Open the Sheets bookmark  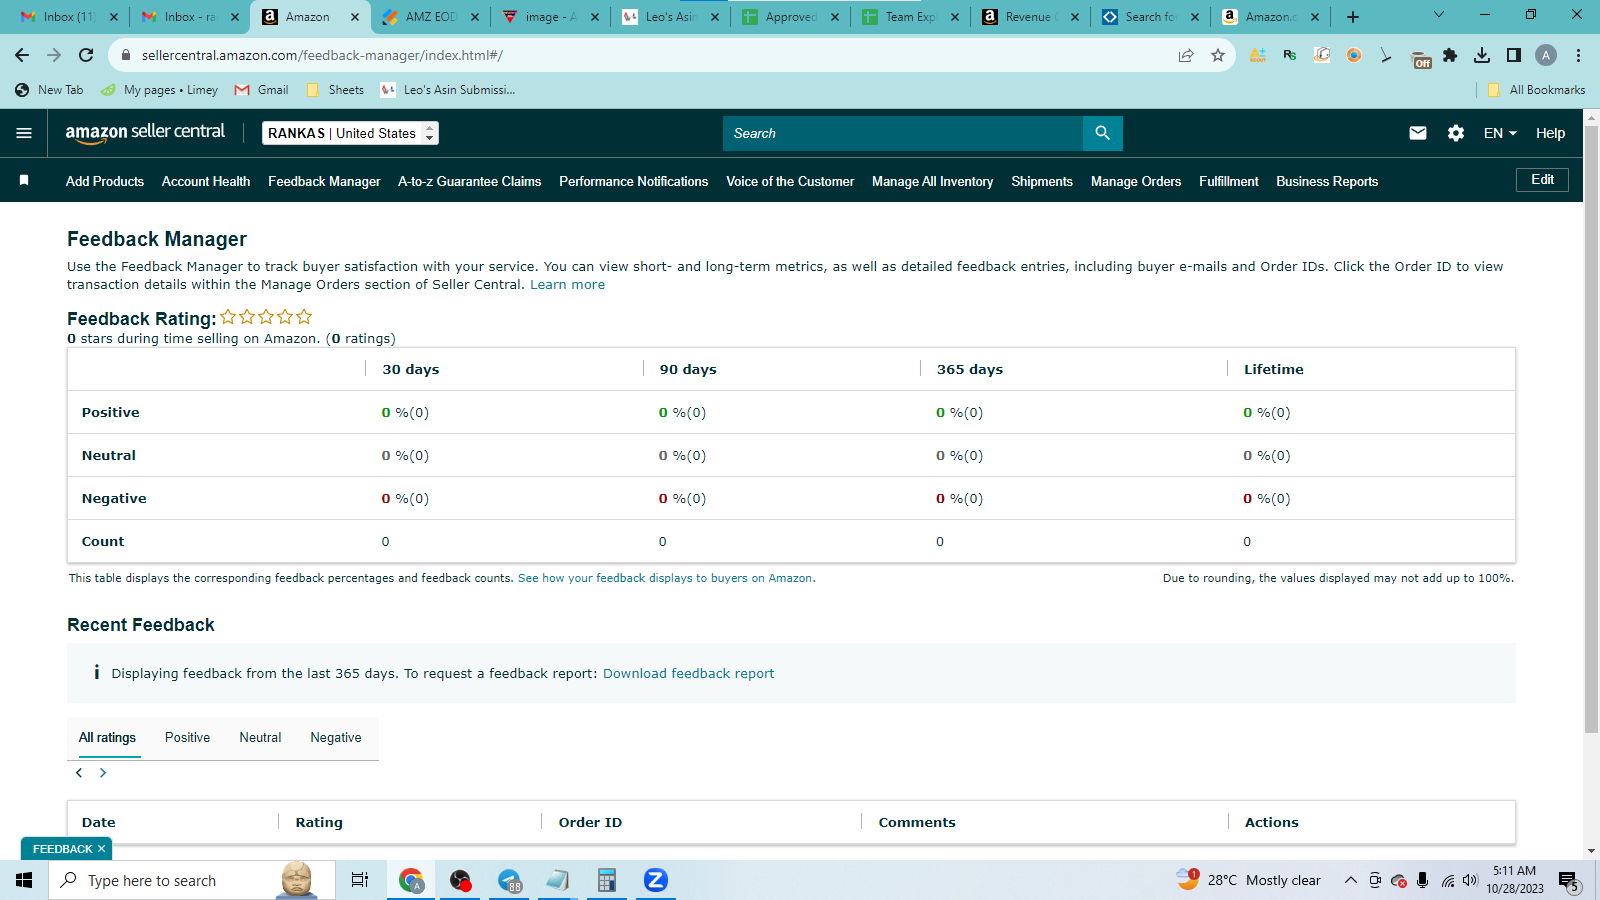pyautogui.click(x=335, y=90)
